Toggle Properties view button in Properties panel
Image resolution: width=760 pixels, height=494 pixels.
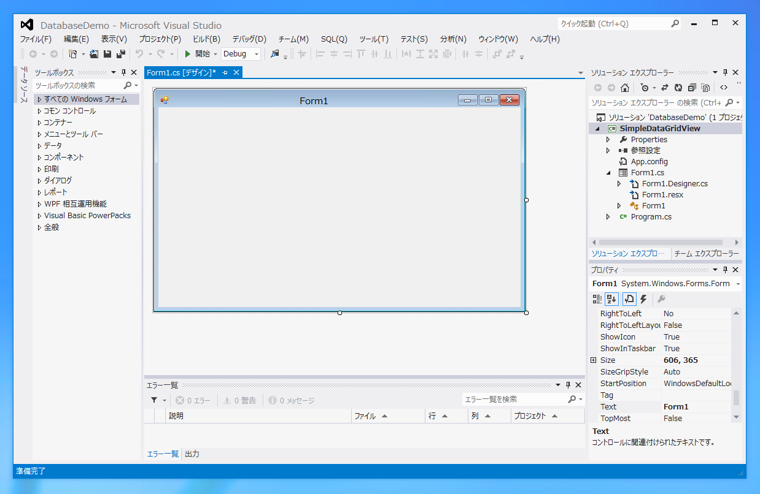point(628,299)
